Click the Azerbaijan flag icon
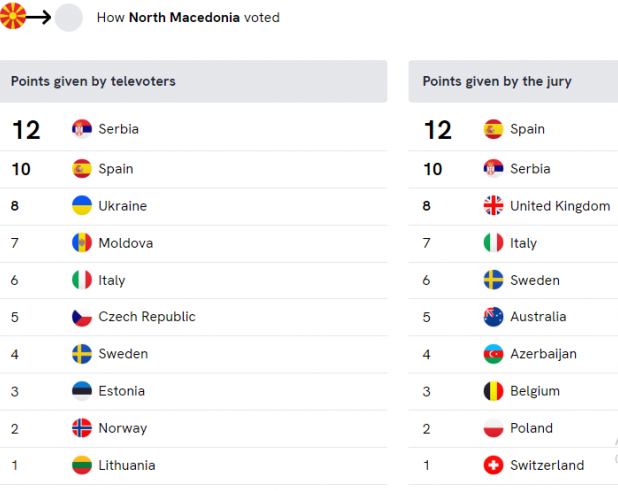Screen dimensions: 618x491 point(493,354)
